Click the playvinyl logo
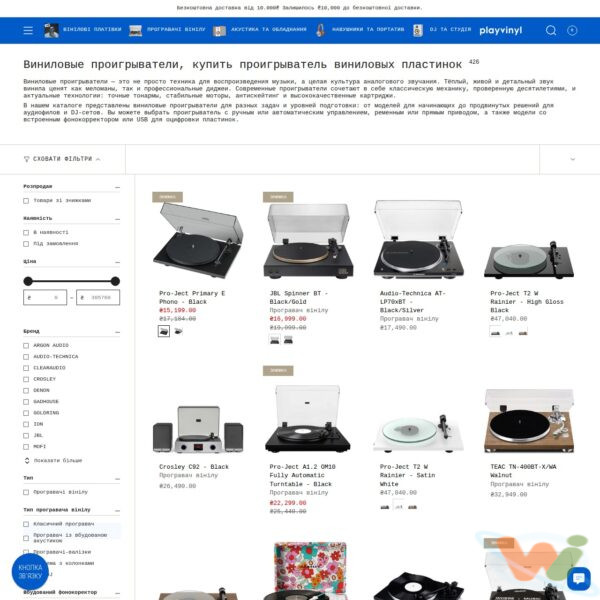Screen dimensions: 600x600 tap(501, 30)
